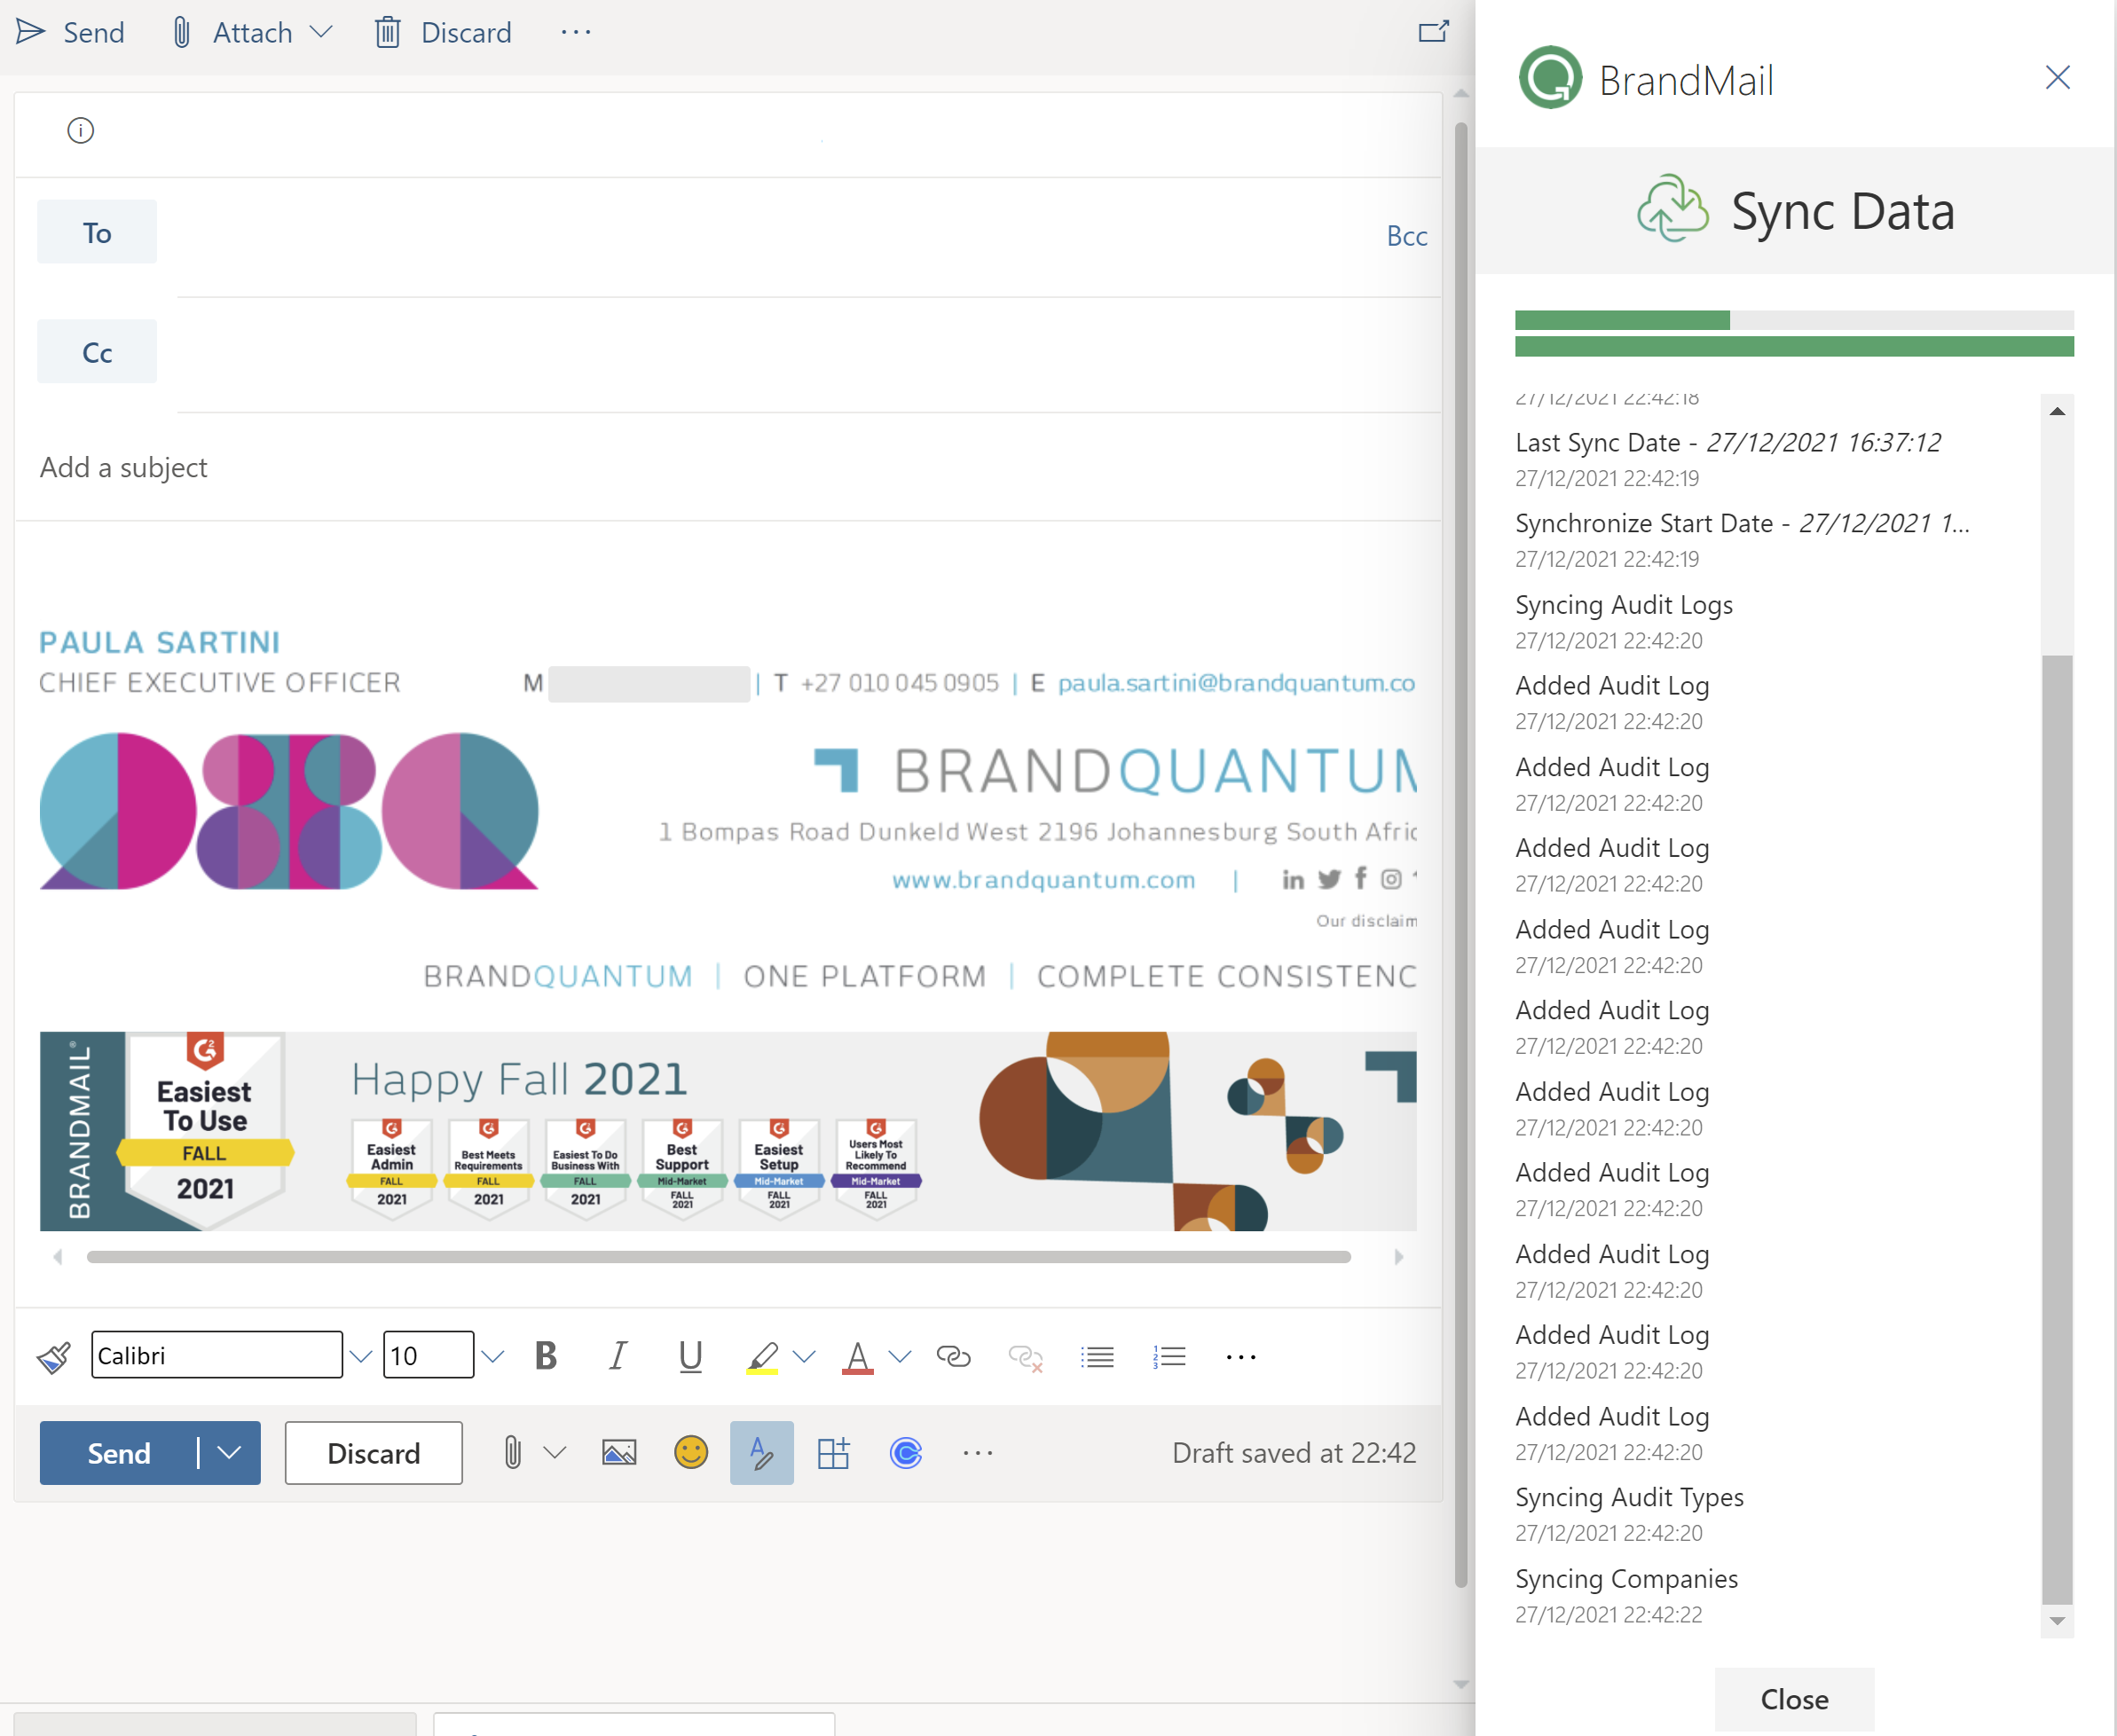Image resolution: width=2117 pixels, height=1736 pixels.
Task: Toggle underline formatting
Action: tap(690, 1357)
